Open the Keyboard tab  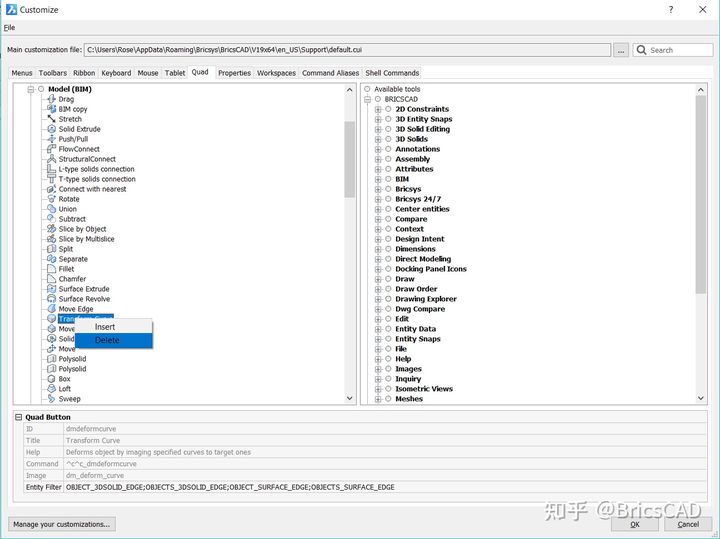coord(116,73)
